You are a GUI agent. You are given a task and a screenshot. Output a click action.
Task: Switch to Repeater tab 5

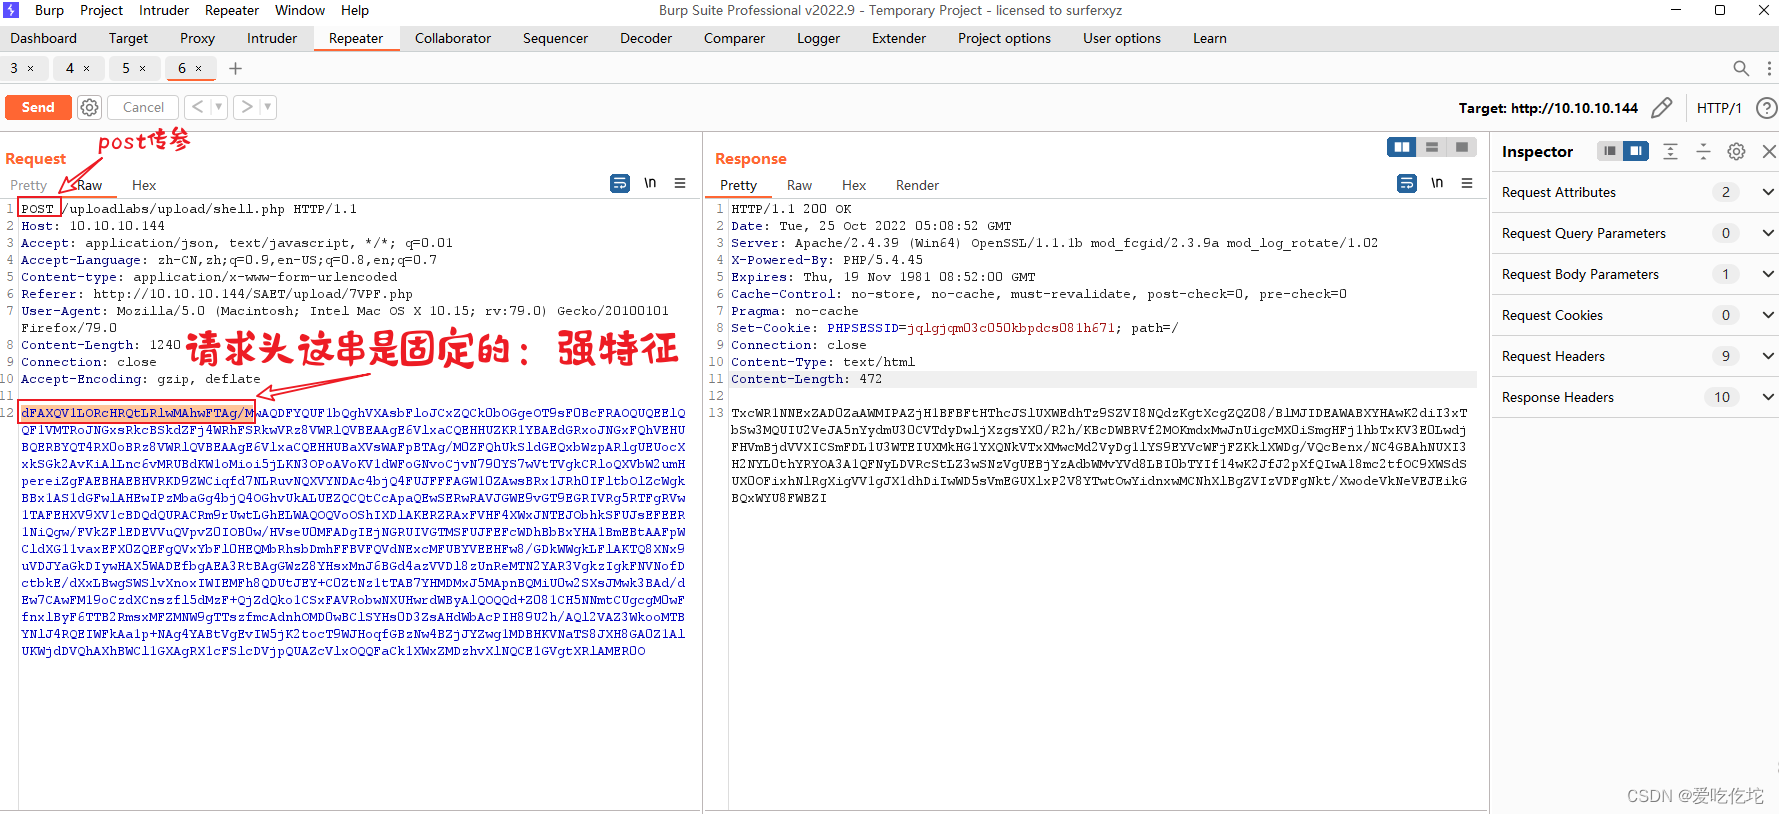tap(126, 68)
